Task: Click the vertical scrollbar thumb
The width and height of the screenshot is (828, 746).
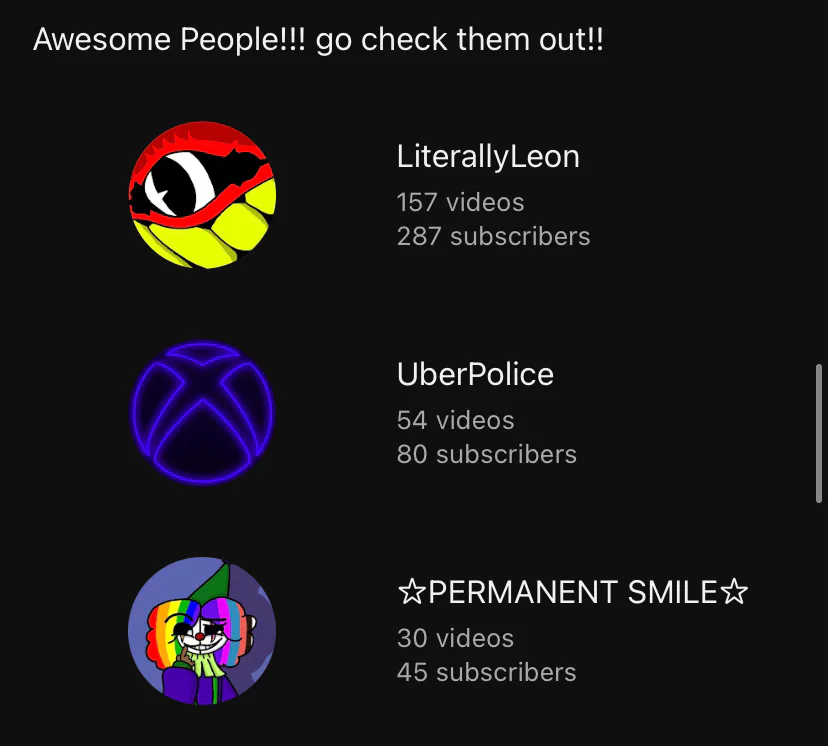Action: [x=818, y=433]
